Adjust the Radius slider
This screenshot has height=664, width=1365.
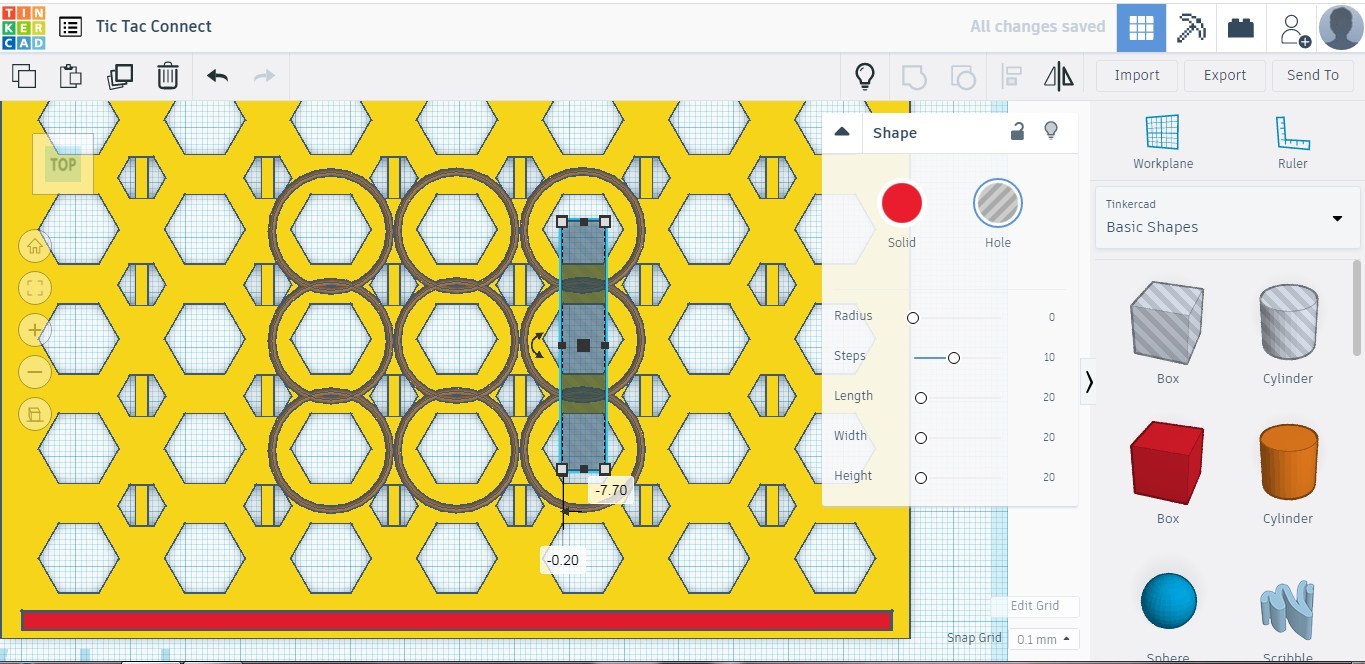pos(913,318)
